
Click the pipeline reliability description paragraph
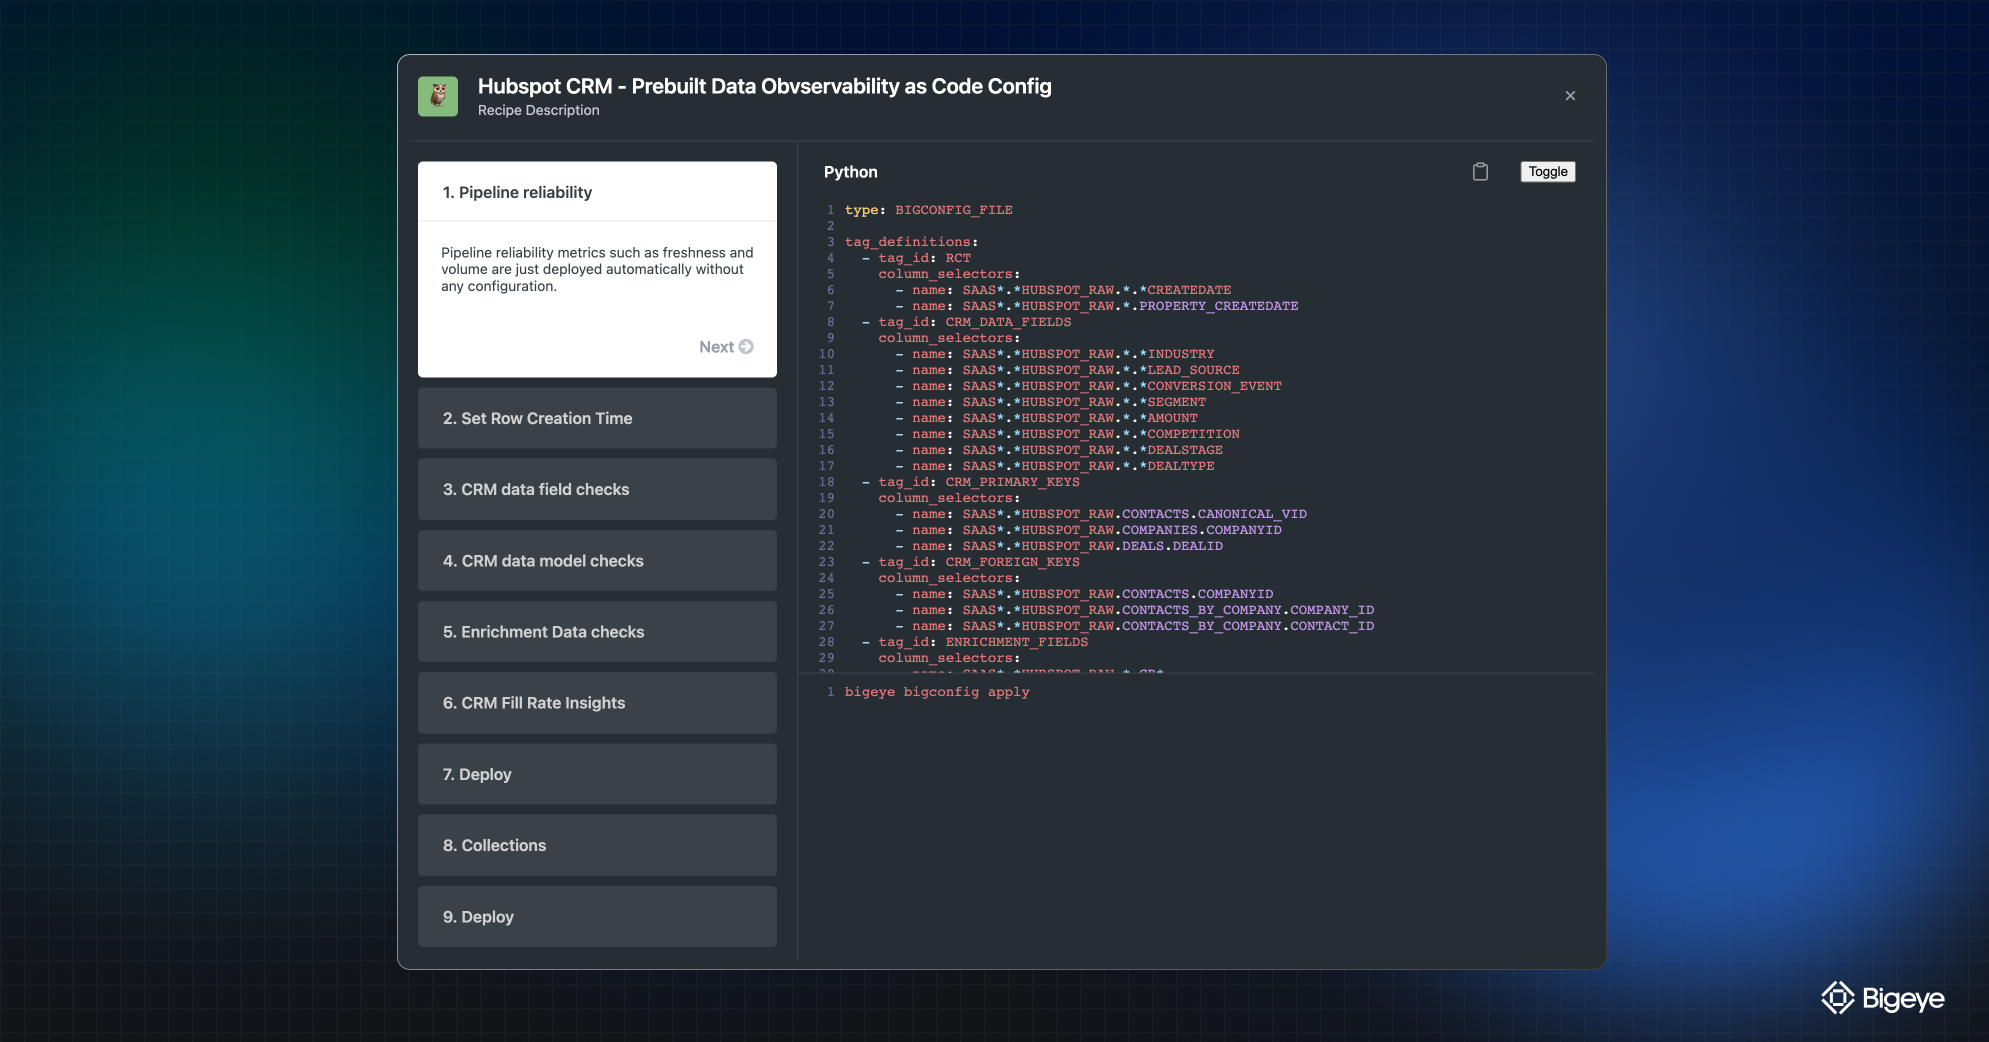click(x=597, y=269)
